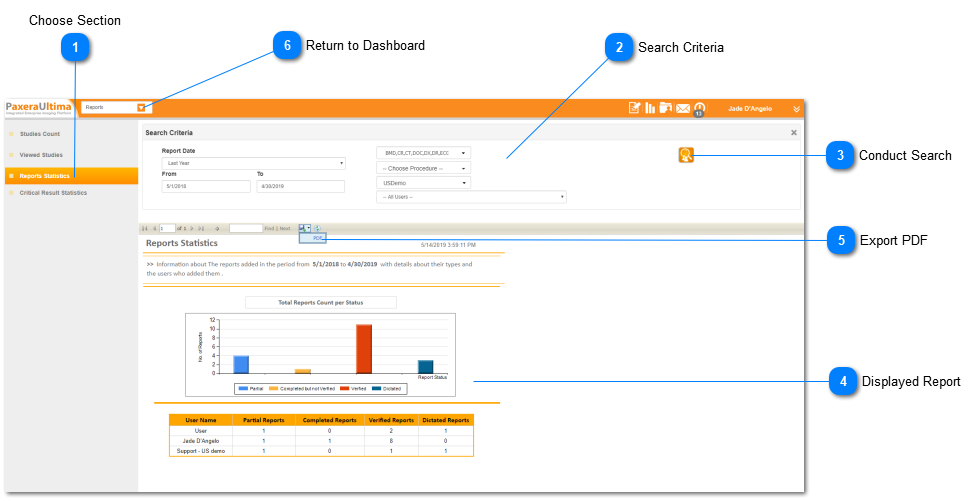Click the From date field
The height and width of the screenshot is (501, 977).
(206, 186)
